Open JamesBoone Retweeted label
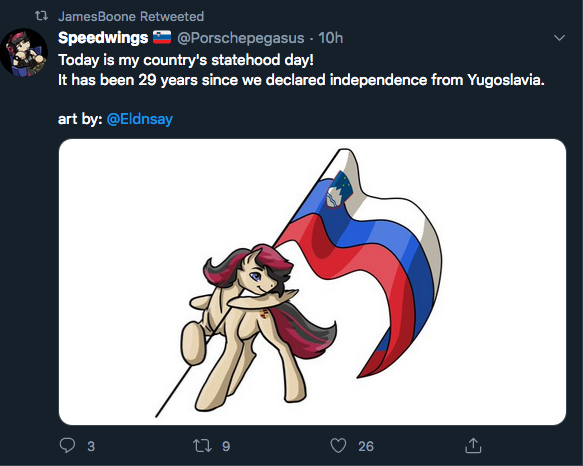The image size is (583, 466). coord(131,16)
